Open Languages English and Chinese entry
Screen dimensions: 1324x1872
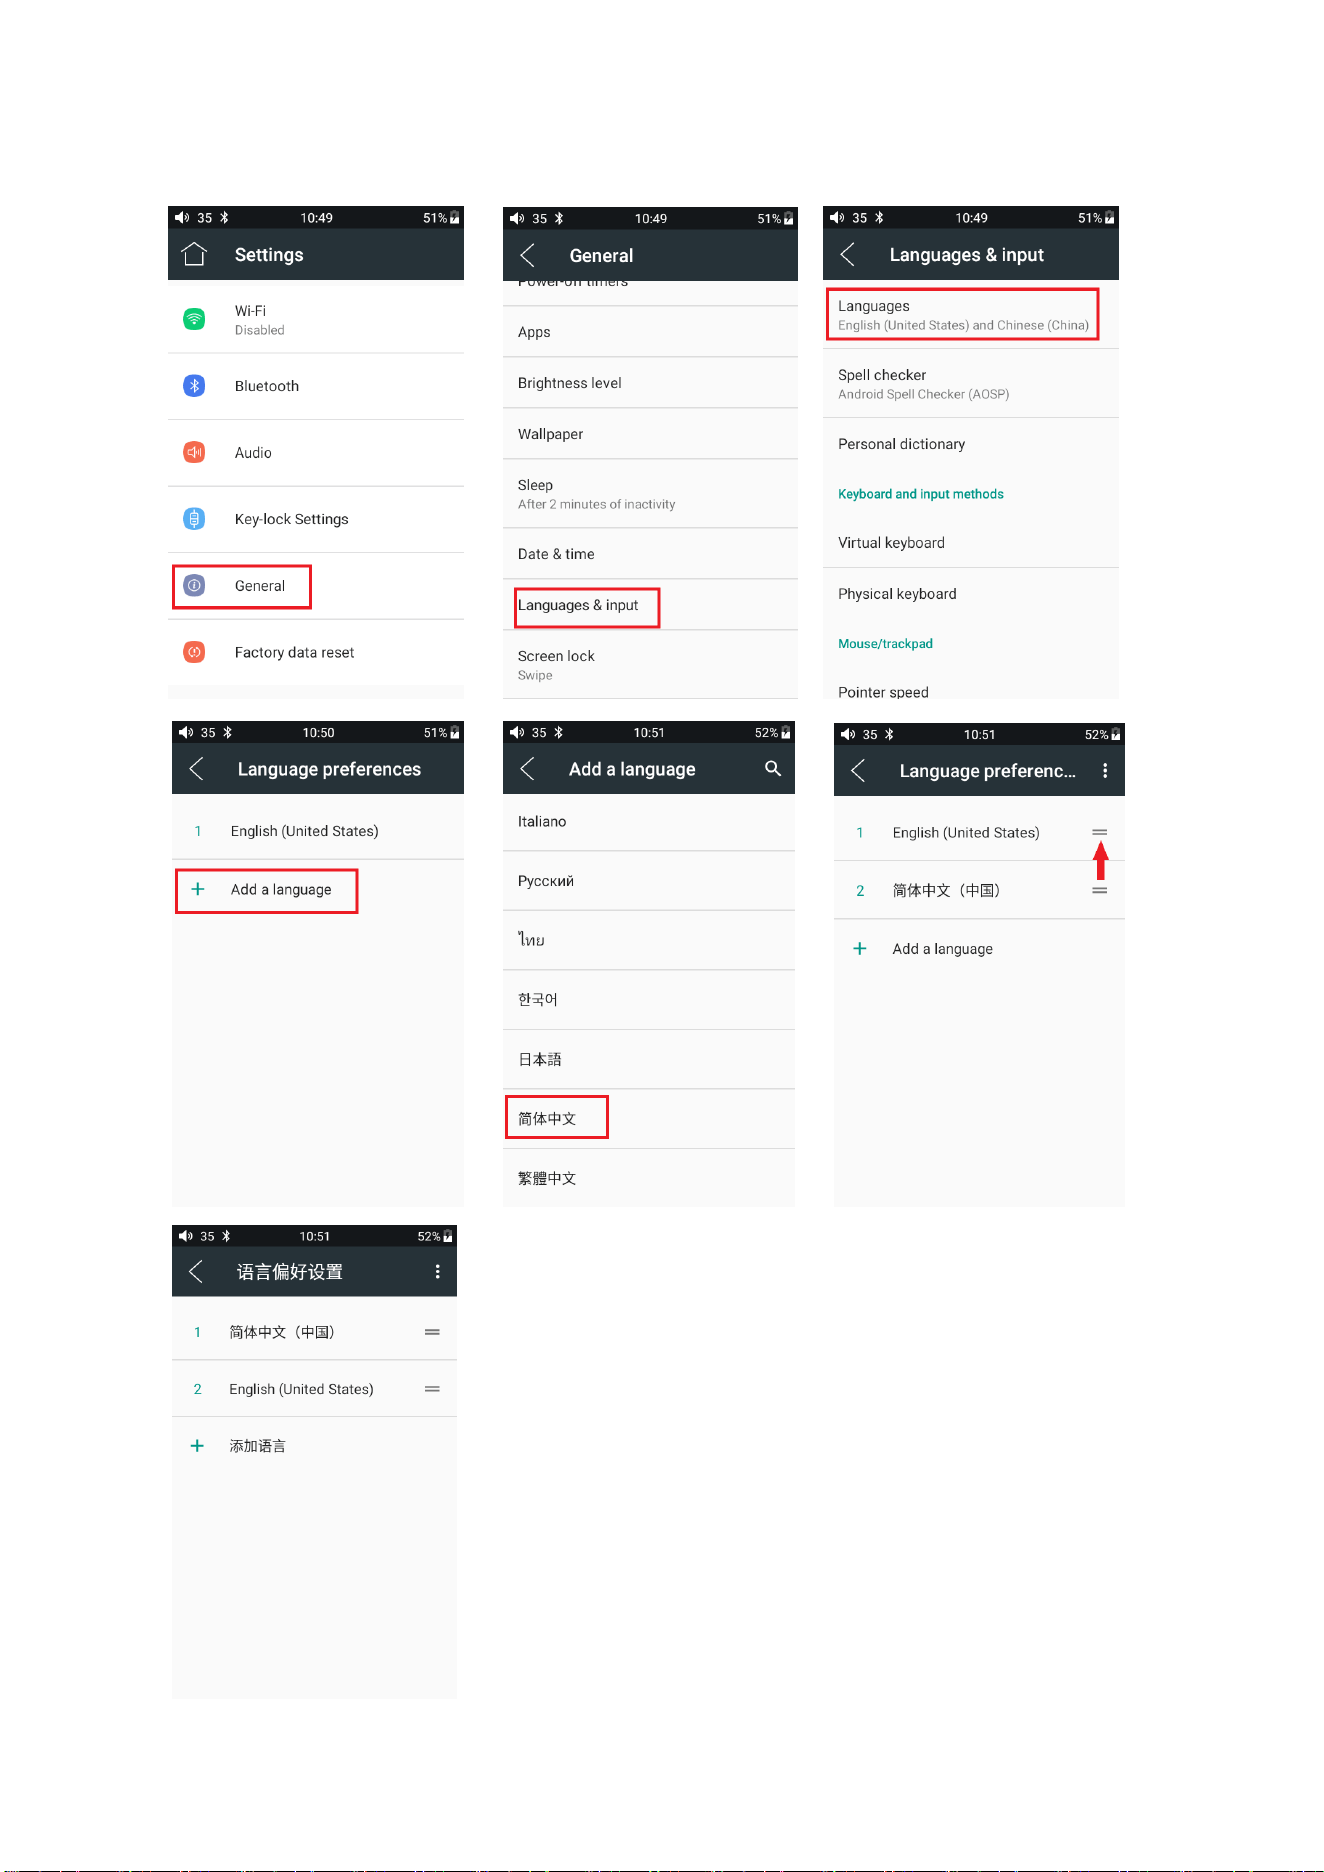[x=971, y=315]
